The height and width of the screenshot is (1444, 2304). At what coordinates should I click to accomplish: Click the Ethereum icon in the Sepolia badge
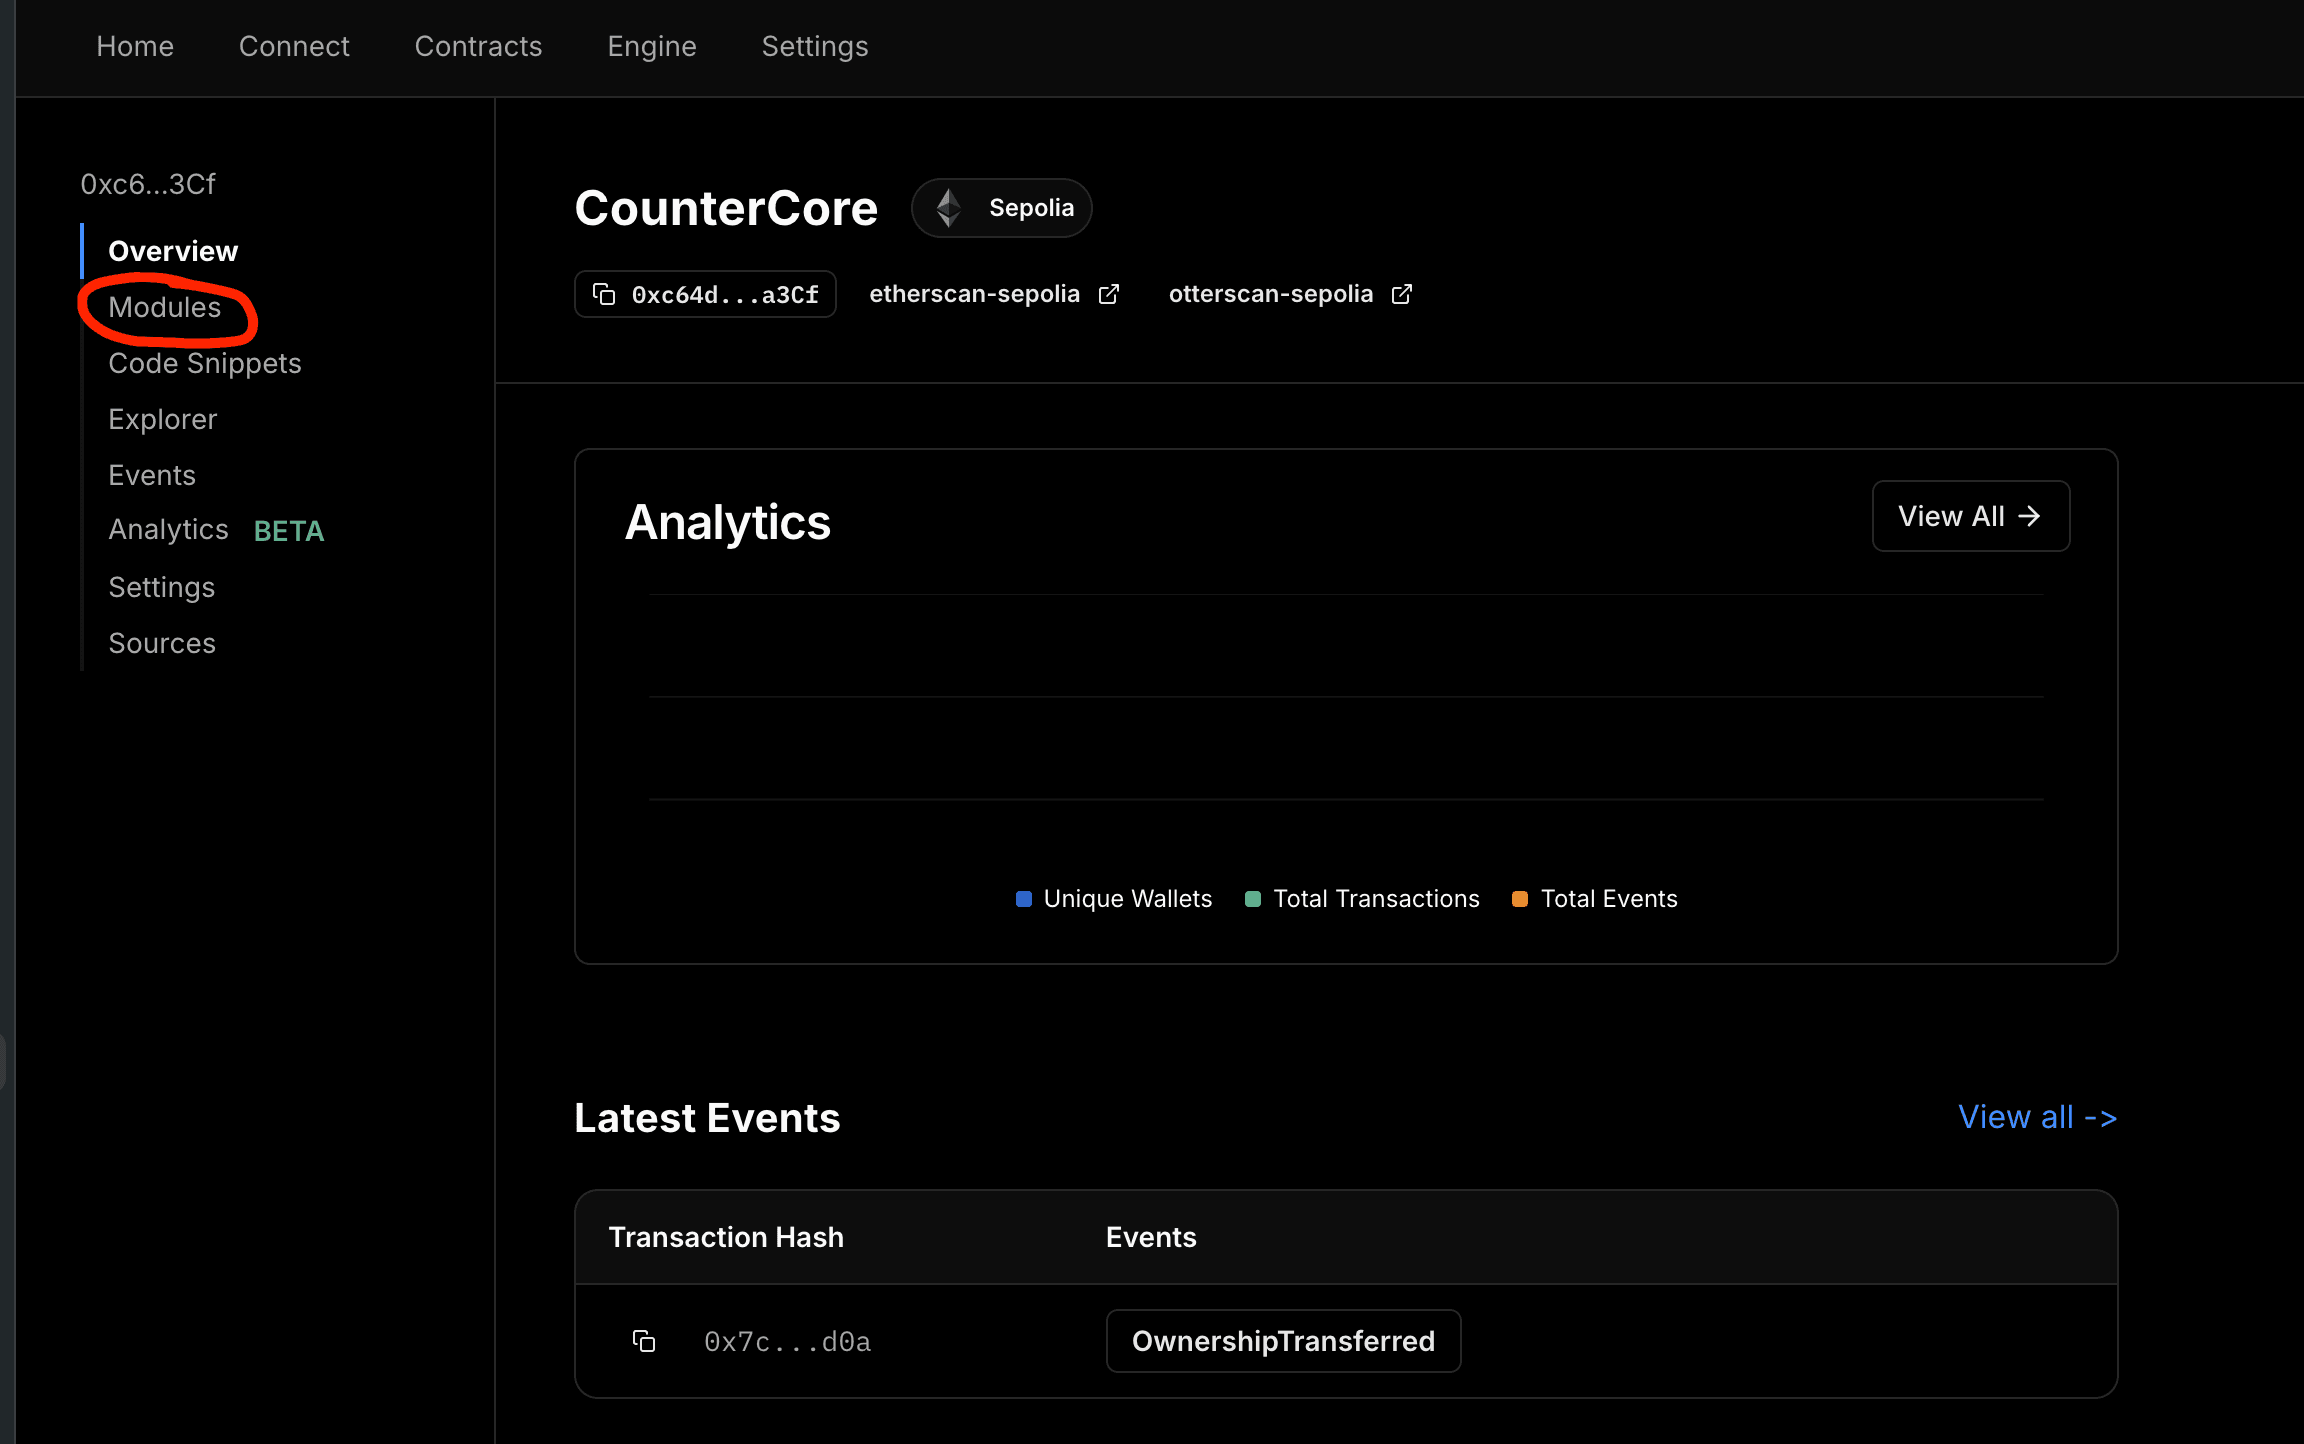pos(948,208)
